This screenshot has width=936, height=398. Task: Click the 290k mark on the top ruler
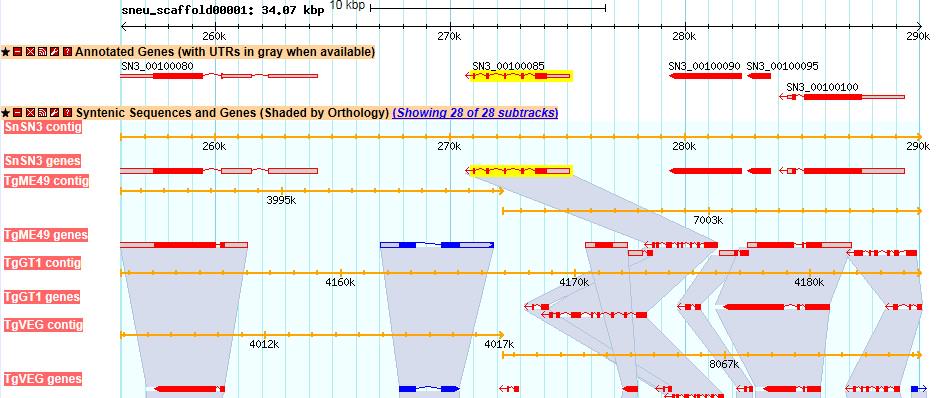tap(918, 36)
